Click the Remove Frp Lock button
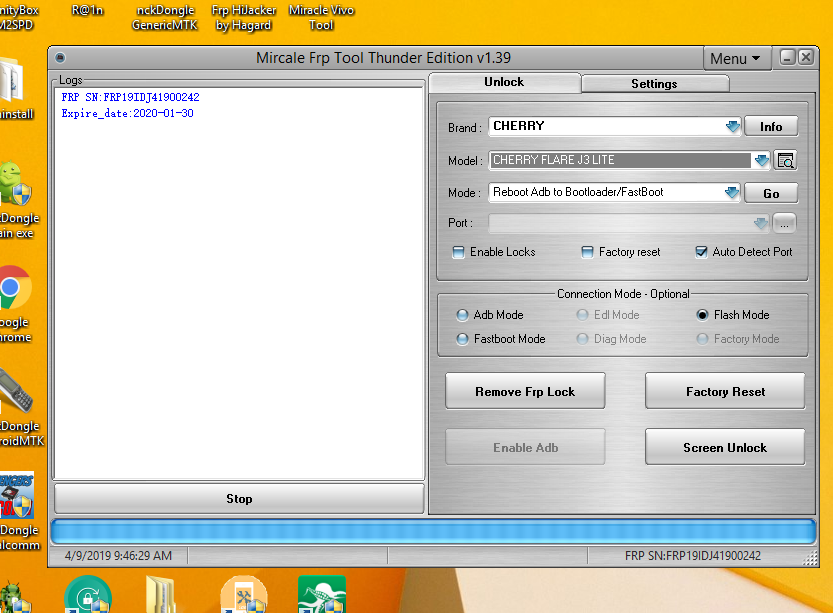Image resolution: width=833 pixels, height=613 pixels. 525,391
